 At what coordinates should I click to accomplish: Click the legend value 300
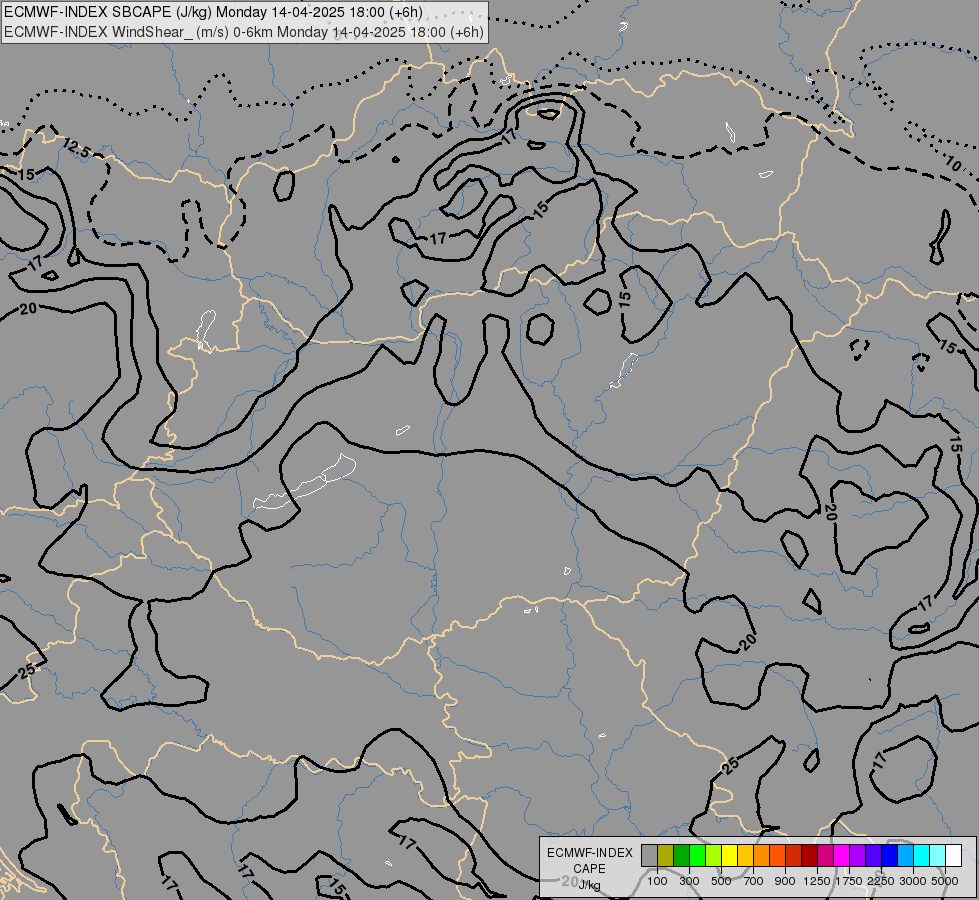pos(689,881)
